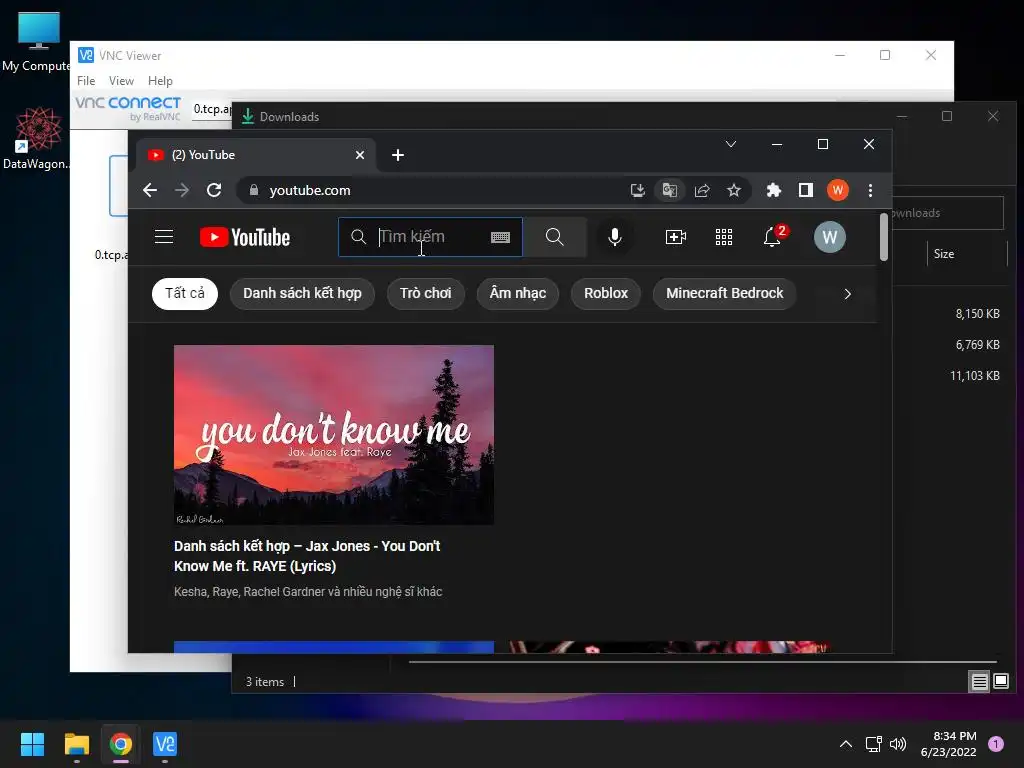Viewport: 1024px width, 768px height.
Task: Click the YouTube page vertical scrollbar
Action: (x=884, y=236)
